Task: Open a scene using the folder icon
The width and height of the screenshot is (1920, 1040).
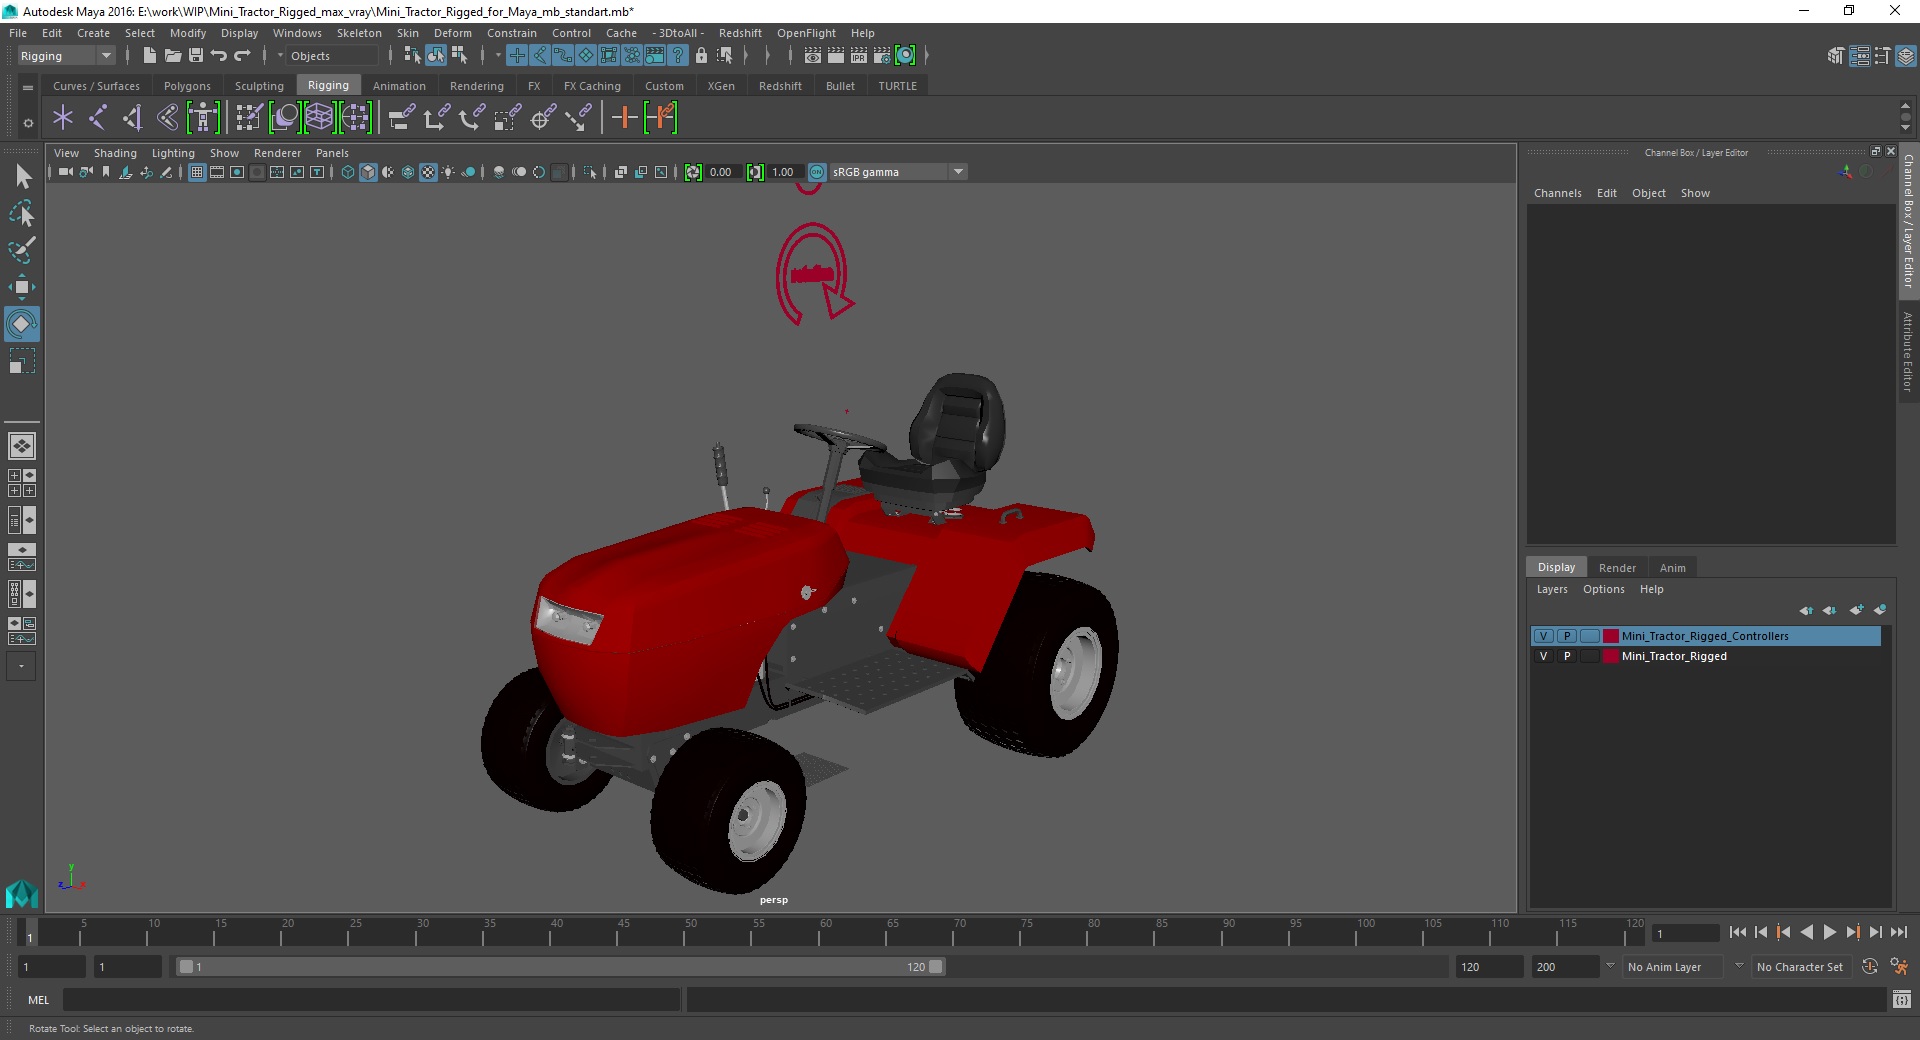Action: (x=173, y=56)
